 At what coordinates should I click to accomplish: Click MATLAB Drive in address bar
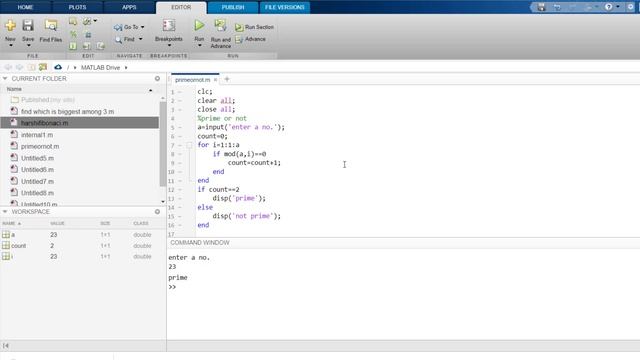100,67
